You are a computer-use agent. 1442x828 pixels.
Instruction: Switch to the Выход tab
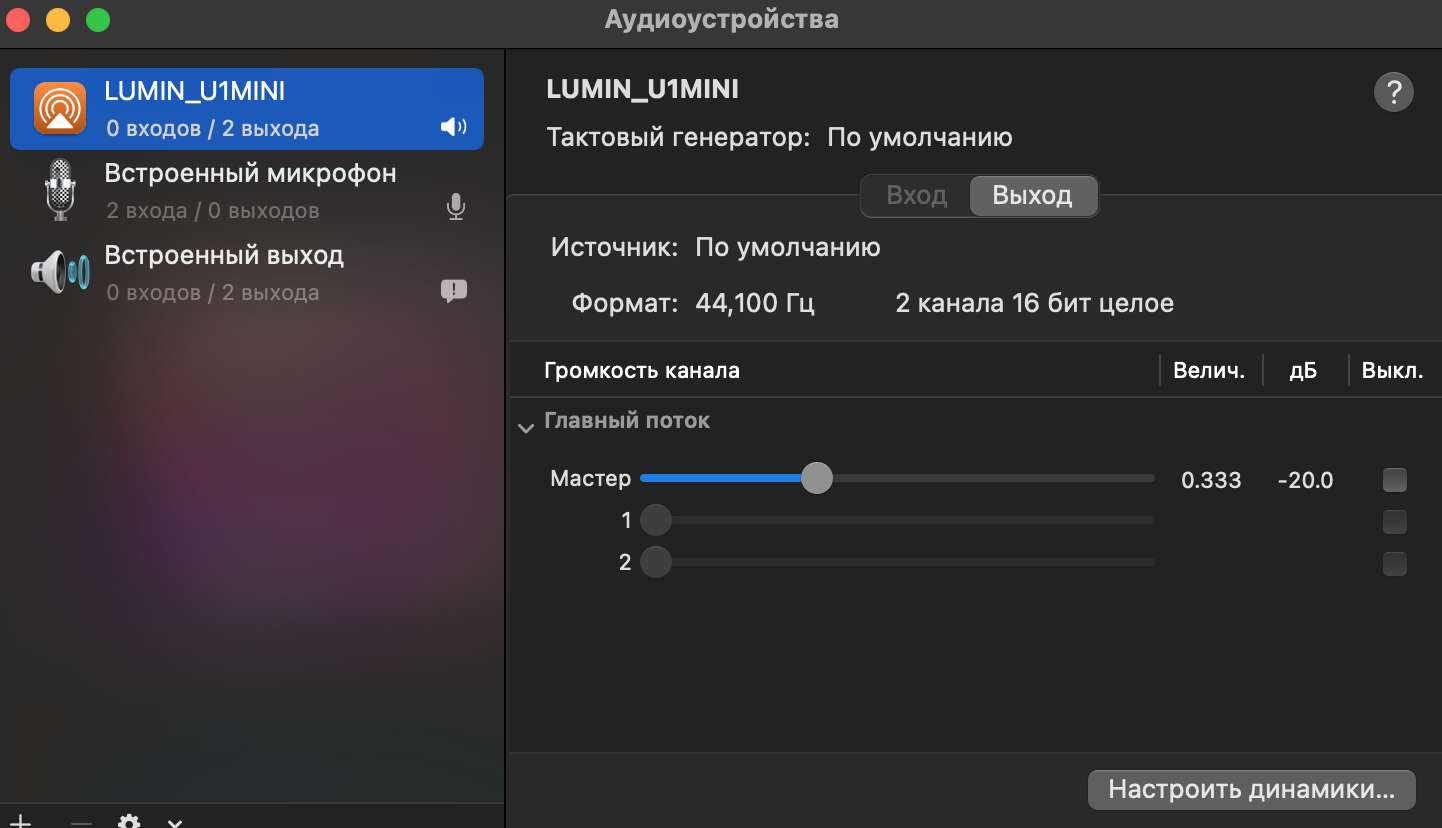pyautogui.click(x=1033, y=195)
